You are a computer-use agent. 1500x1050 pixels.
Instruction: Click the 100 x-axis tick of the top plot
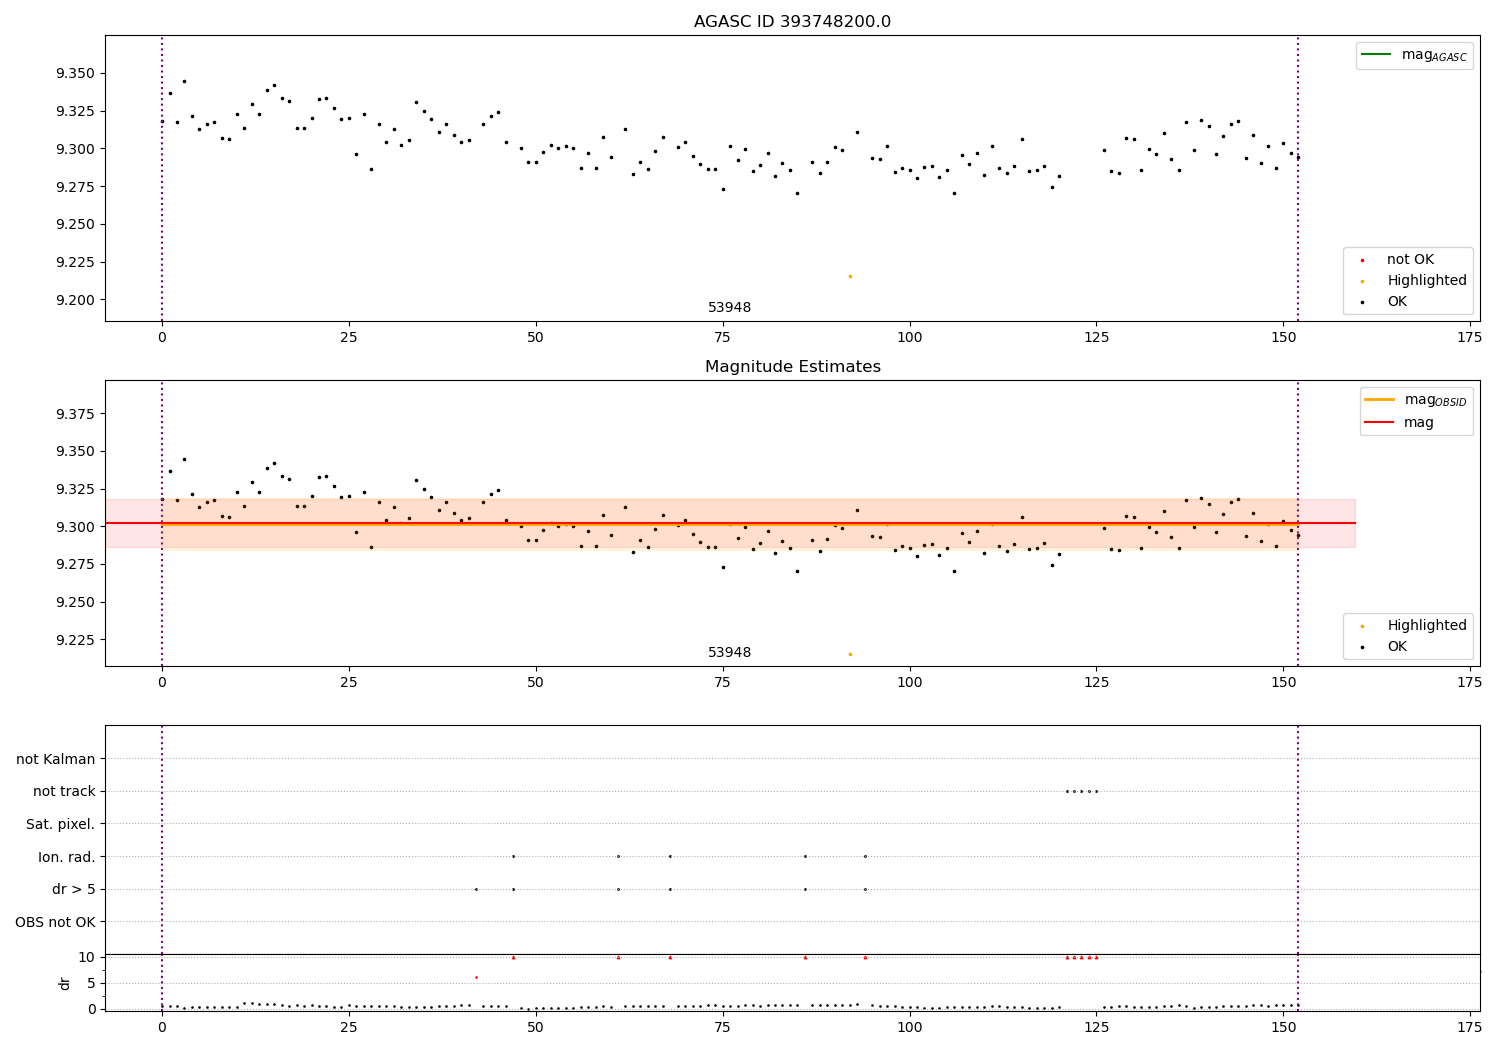909,338
